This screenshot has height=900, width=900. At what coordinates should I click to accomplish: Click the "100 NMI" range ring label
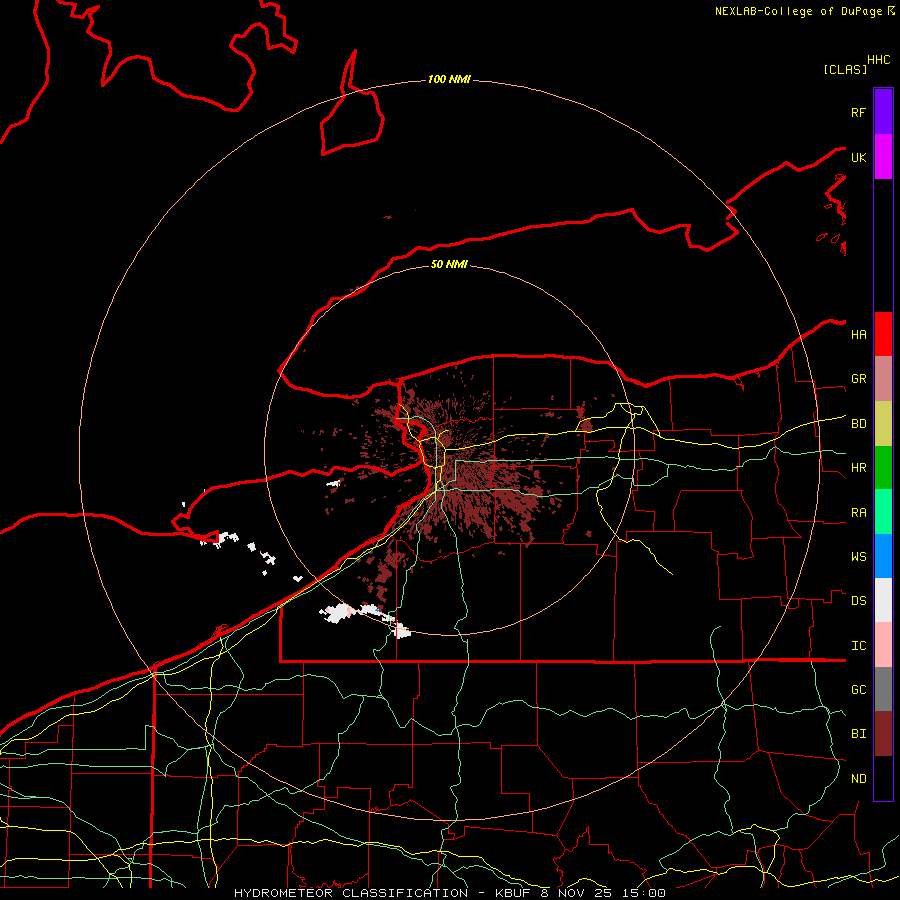[449, 79]
